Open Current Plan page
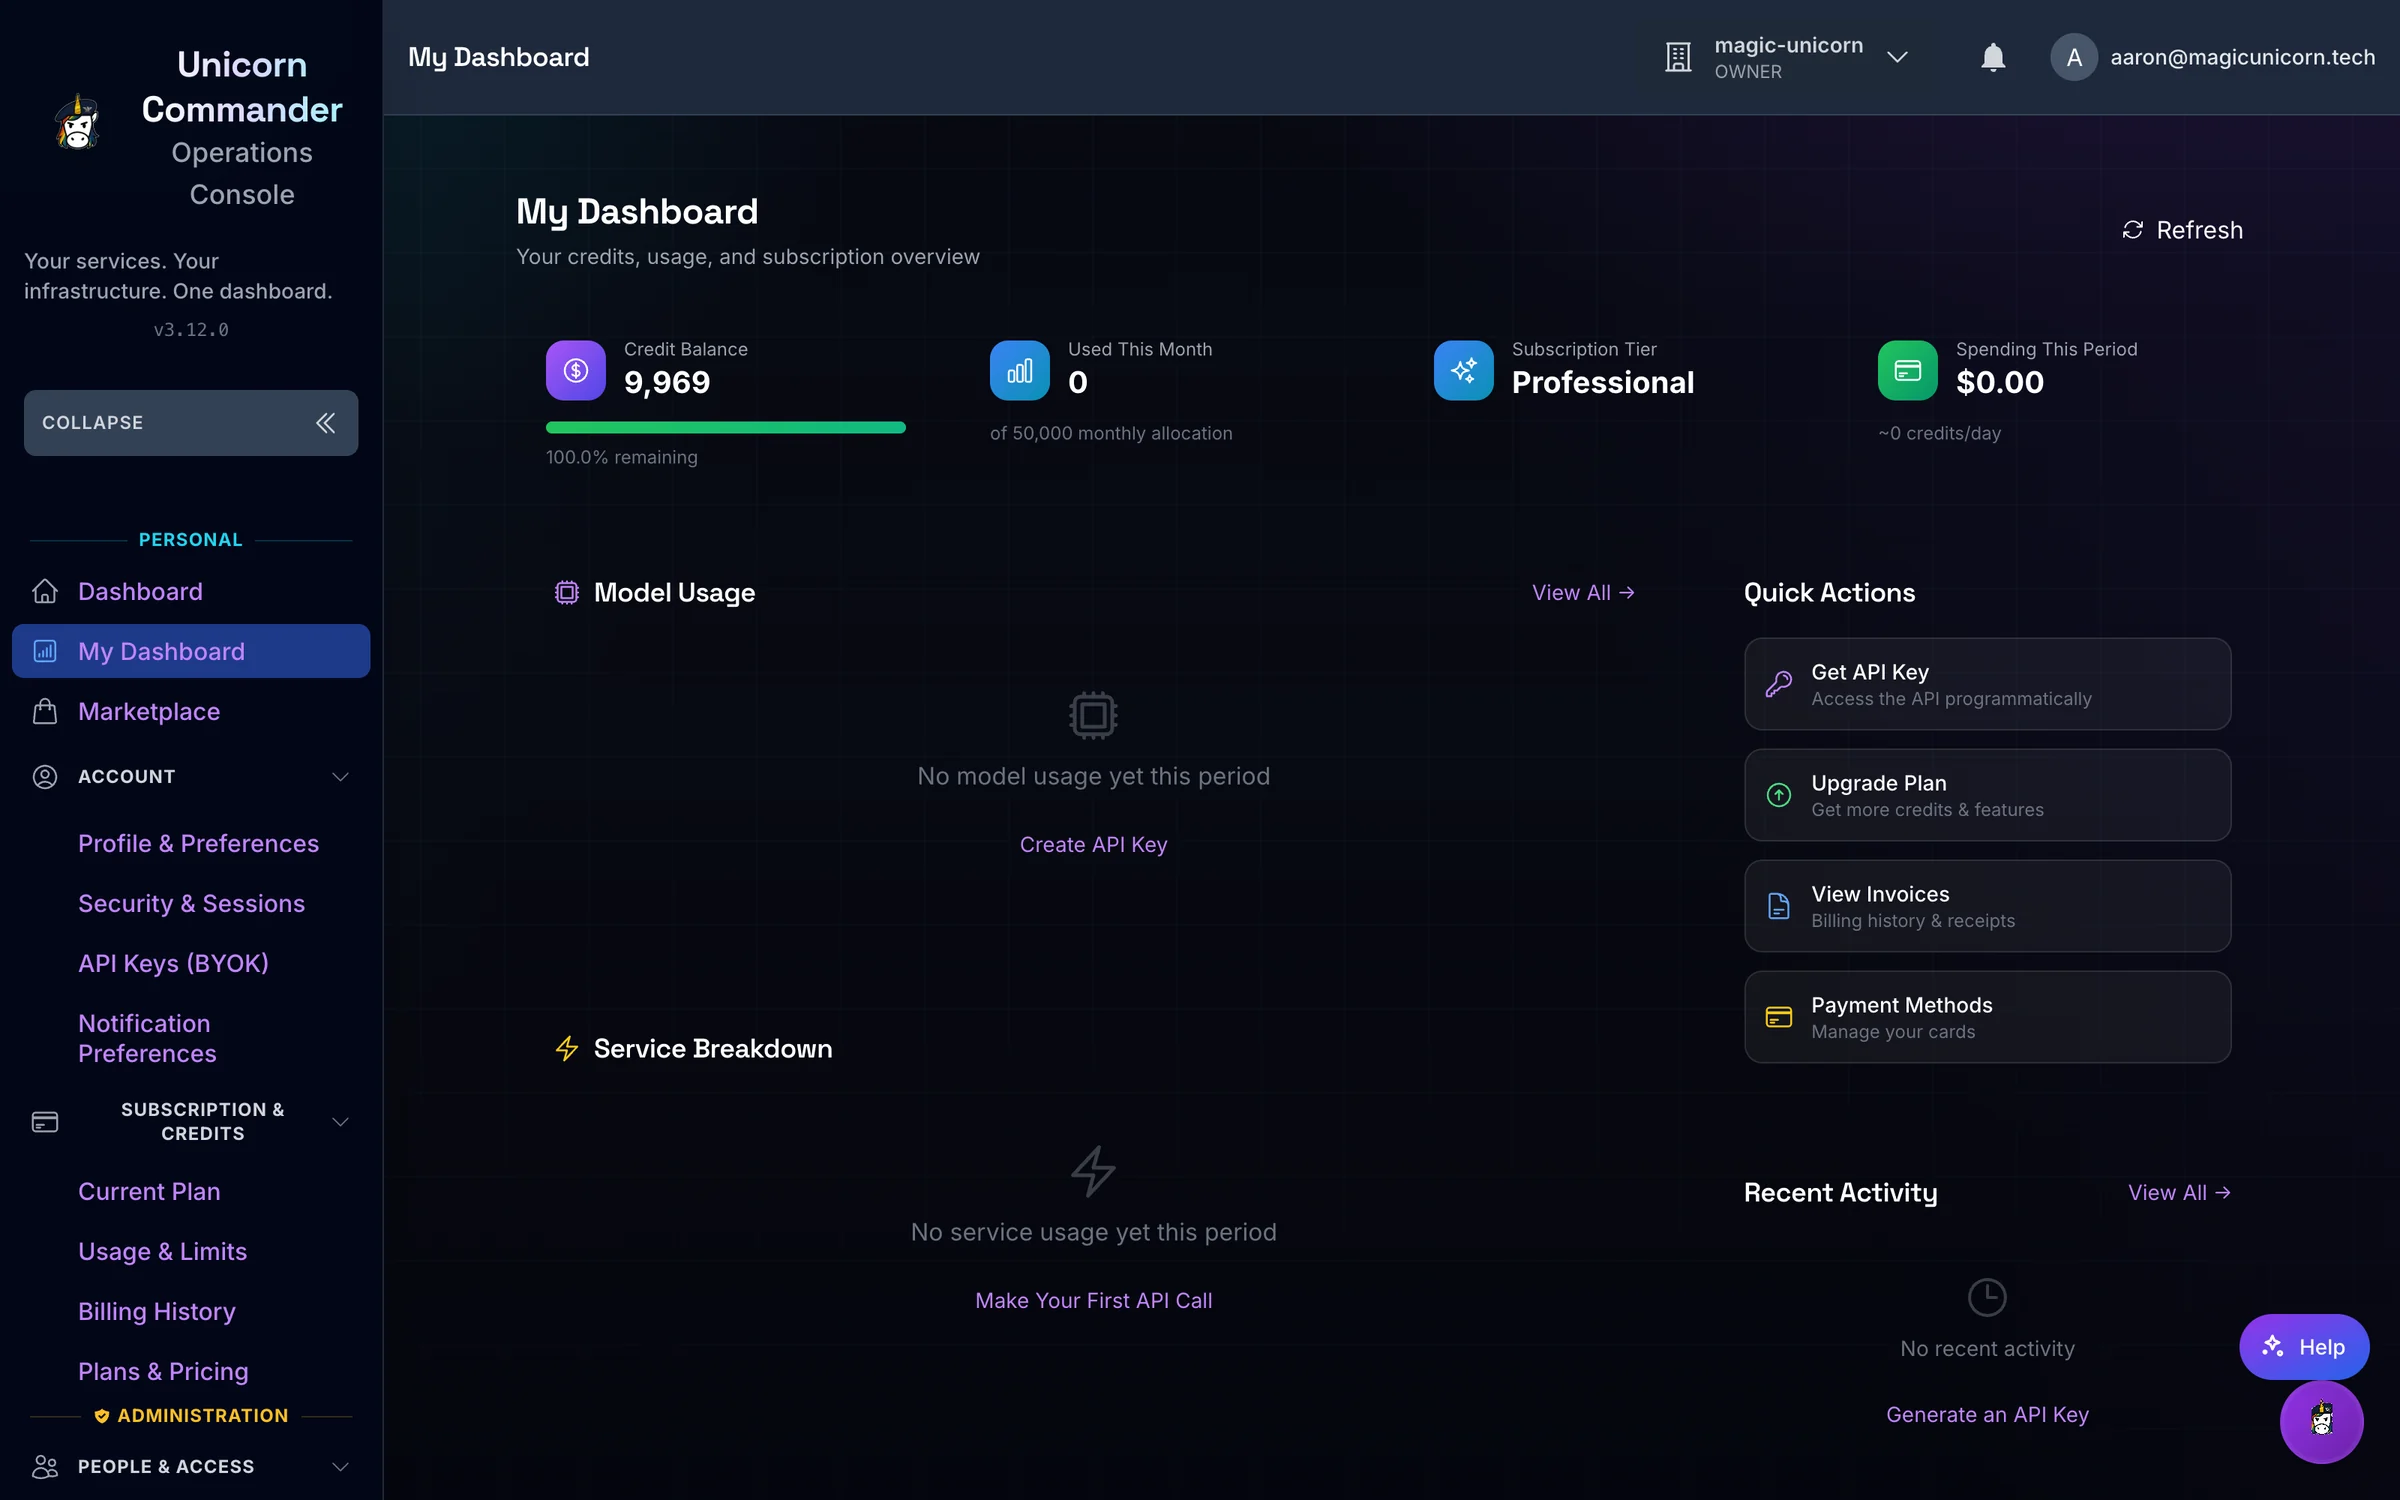Image resolution: width=2400 pixels, height=1500 pixels. (x=149, y=1192)
